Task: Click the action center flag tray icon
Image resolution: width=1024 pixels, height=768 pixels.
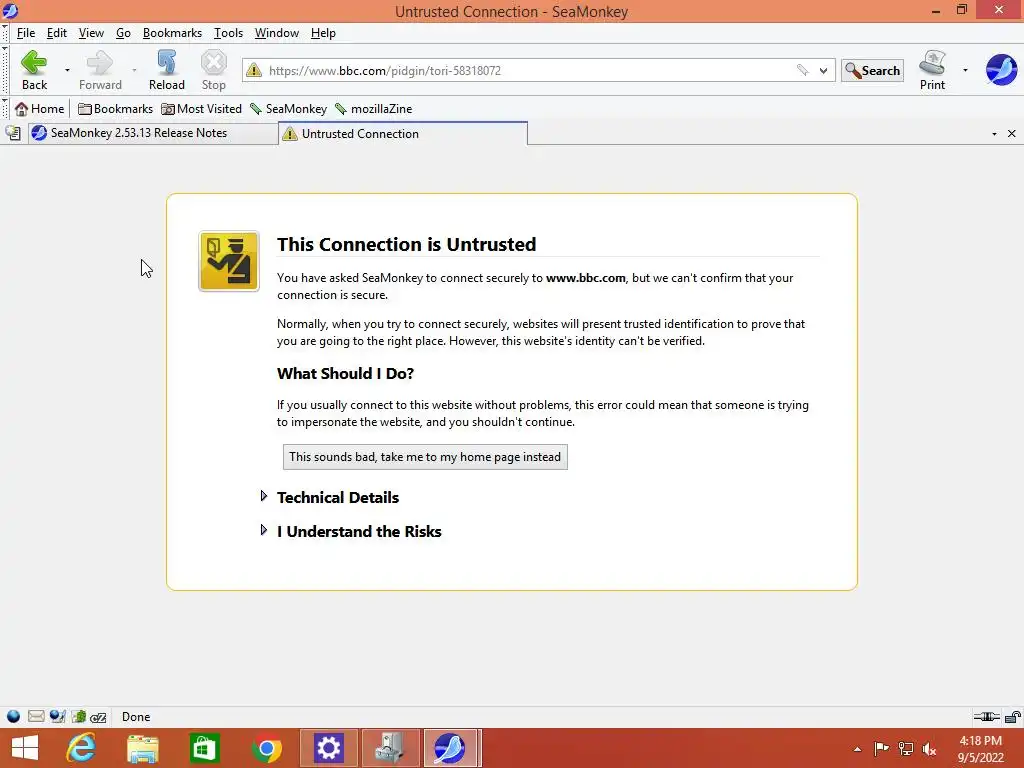Action: click(882, 748)
